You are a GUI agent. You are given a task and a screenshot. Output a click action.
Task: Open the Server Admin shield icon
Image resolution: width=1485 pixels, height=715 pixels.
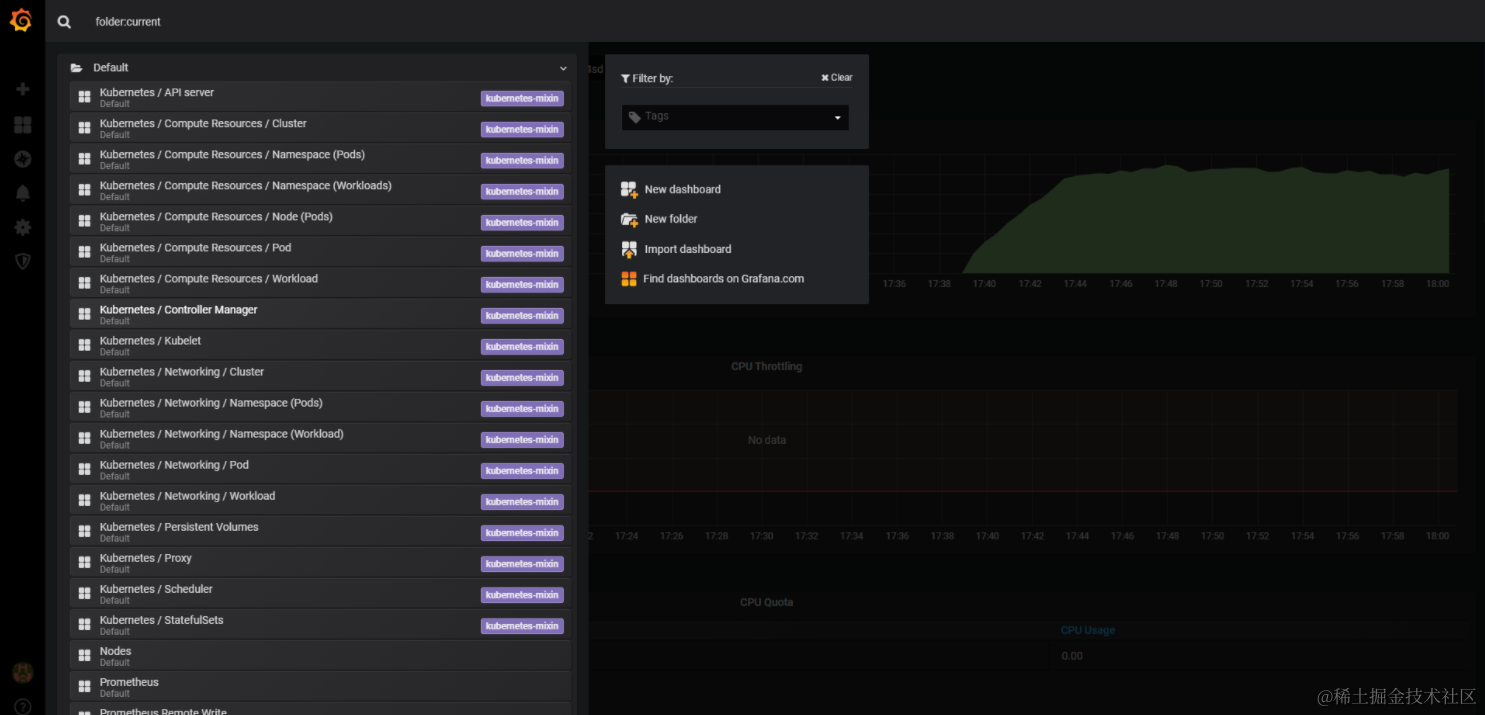[22, 261]
